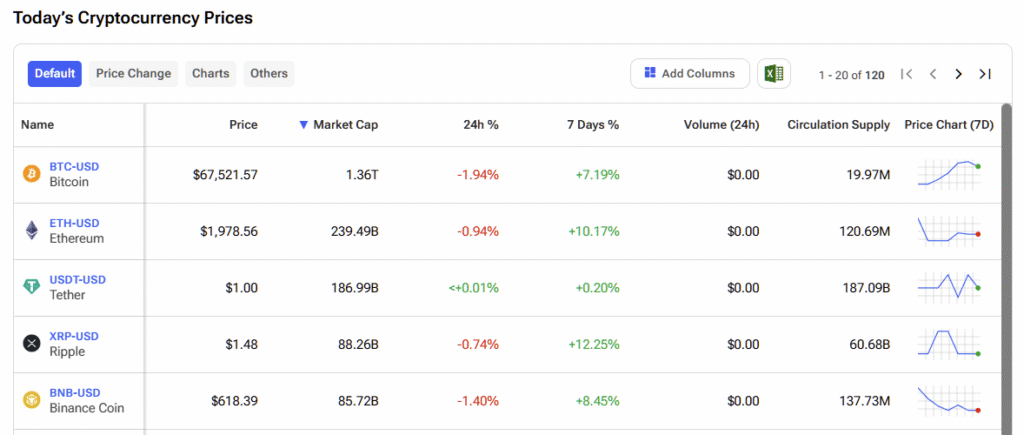Open the BTC-USD link
Viewport: 1024px width, 435px height.
click(x=74, y=167)
